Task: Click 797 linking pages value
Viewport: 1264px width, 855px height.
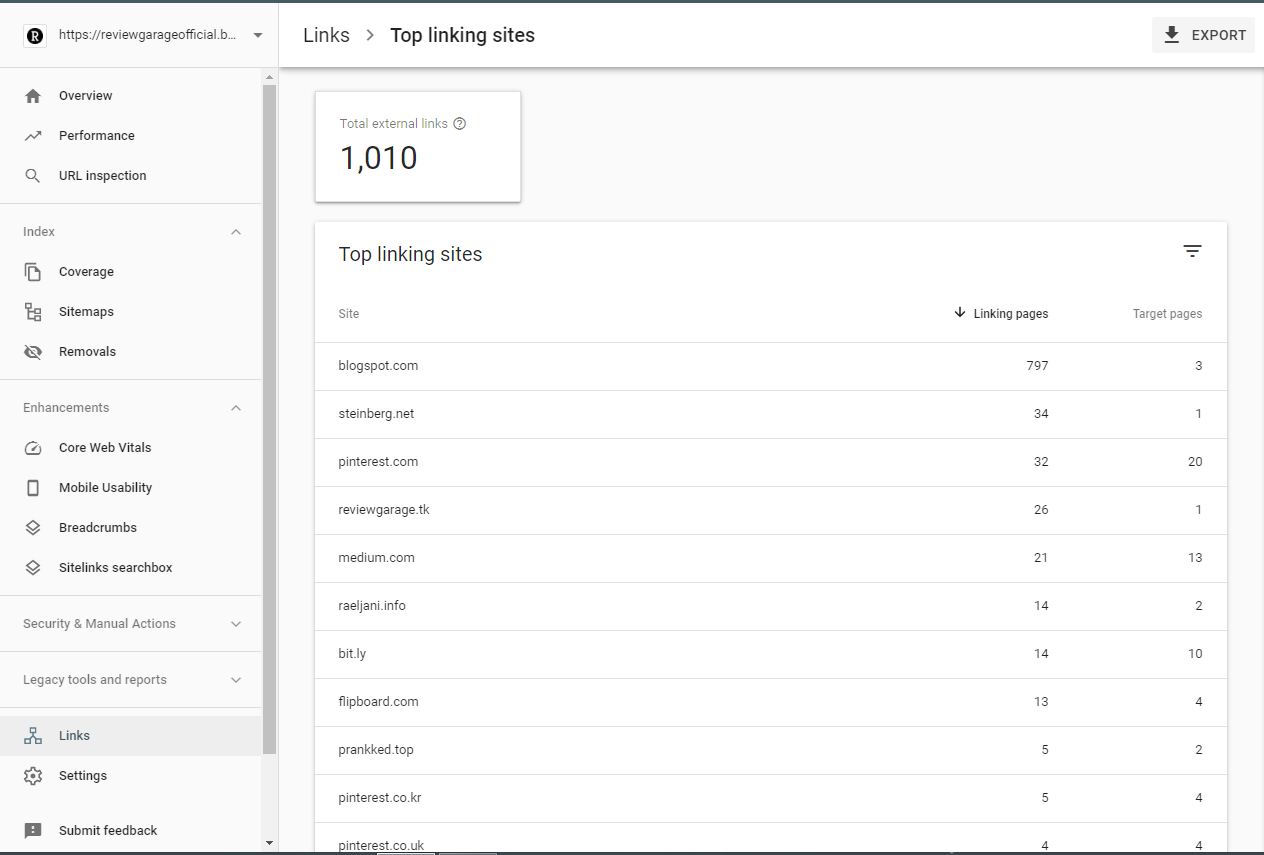Action: [1037, 366]
